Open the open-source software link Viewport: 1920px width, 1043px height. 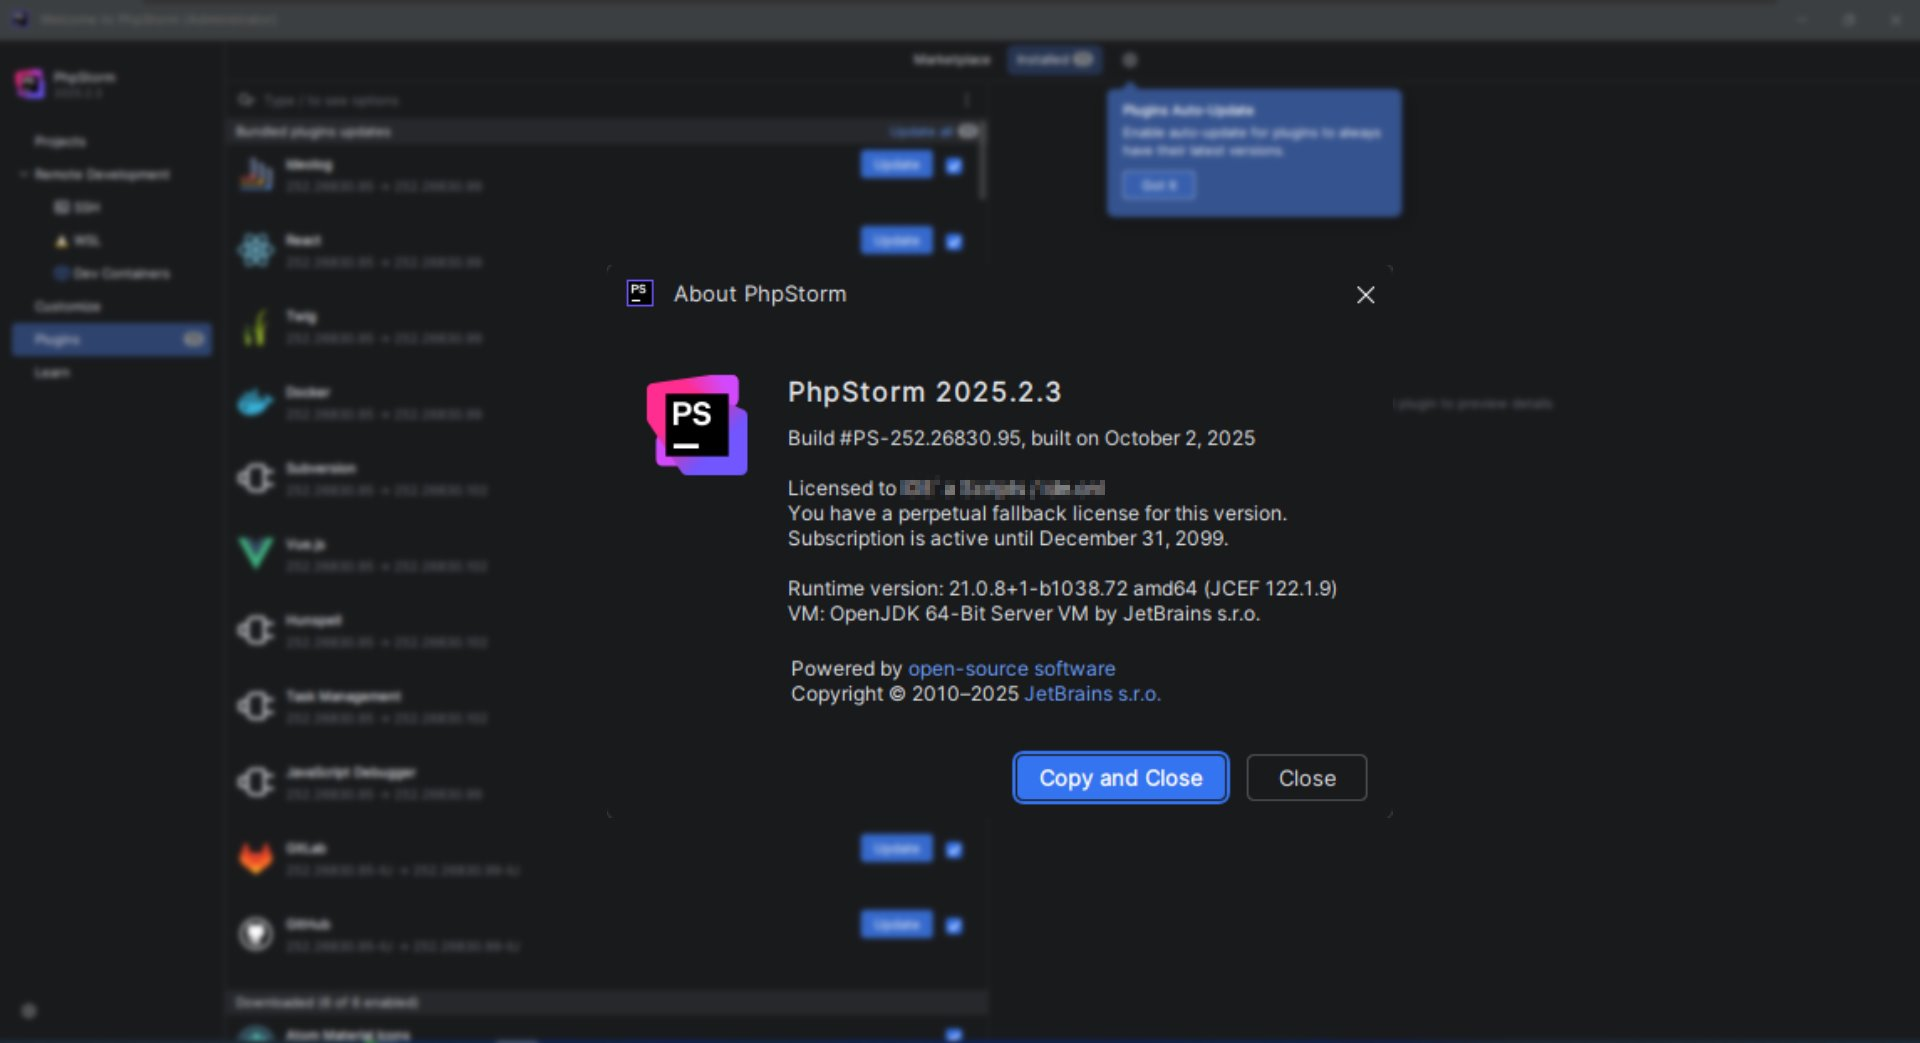[1011, 668]
